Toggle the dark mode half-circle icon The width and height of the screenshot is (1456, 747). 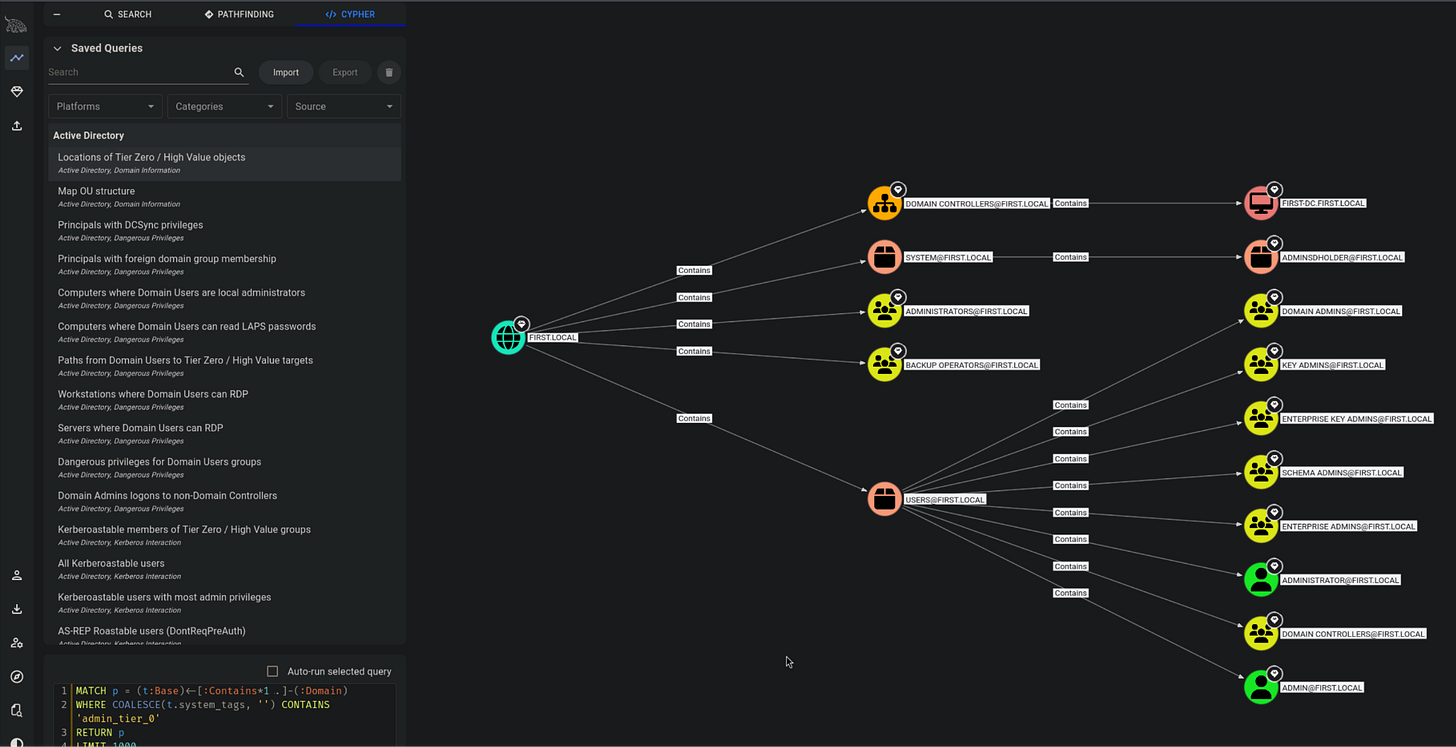point(16,742)
